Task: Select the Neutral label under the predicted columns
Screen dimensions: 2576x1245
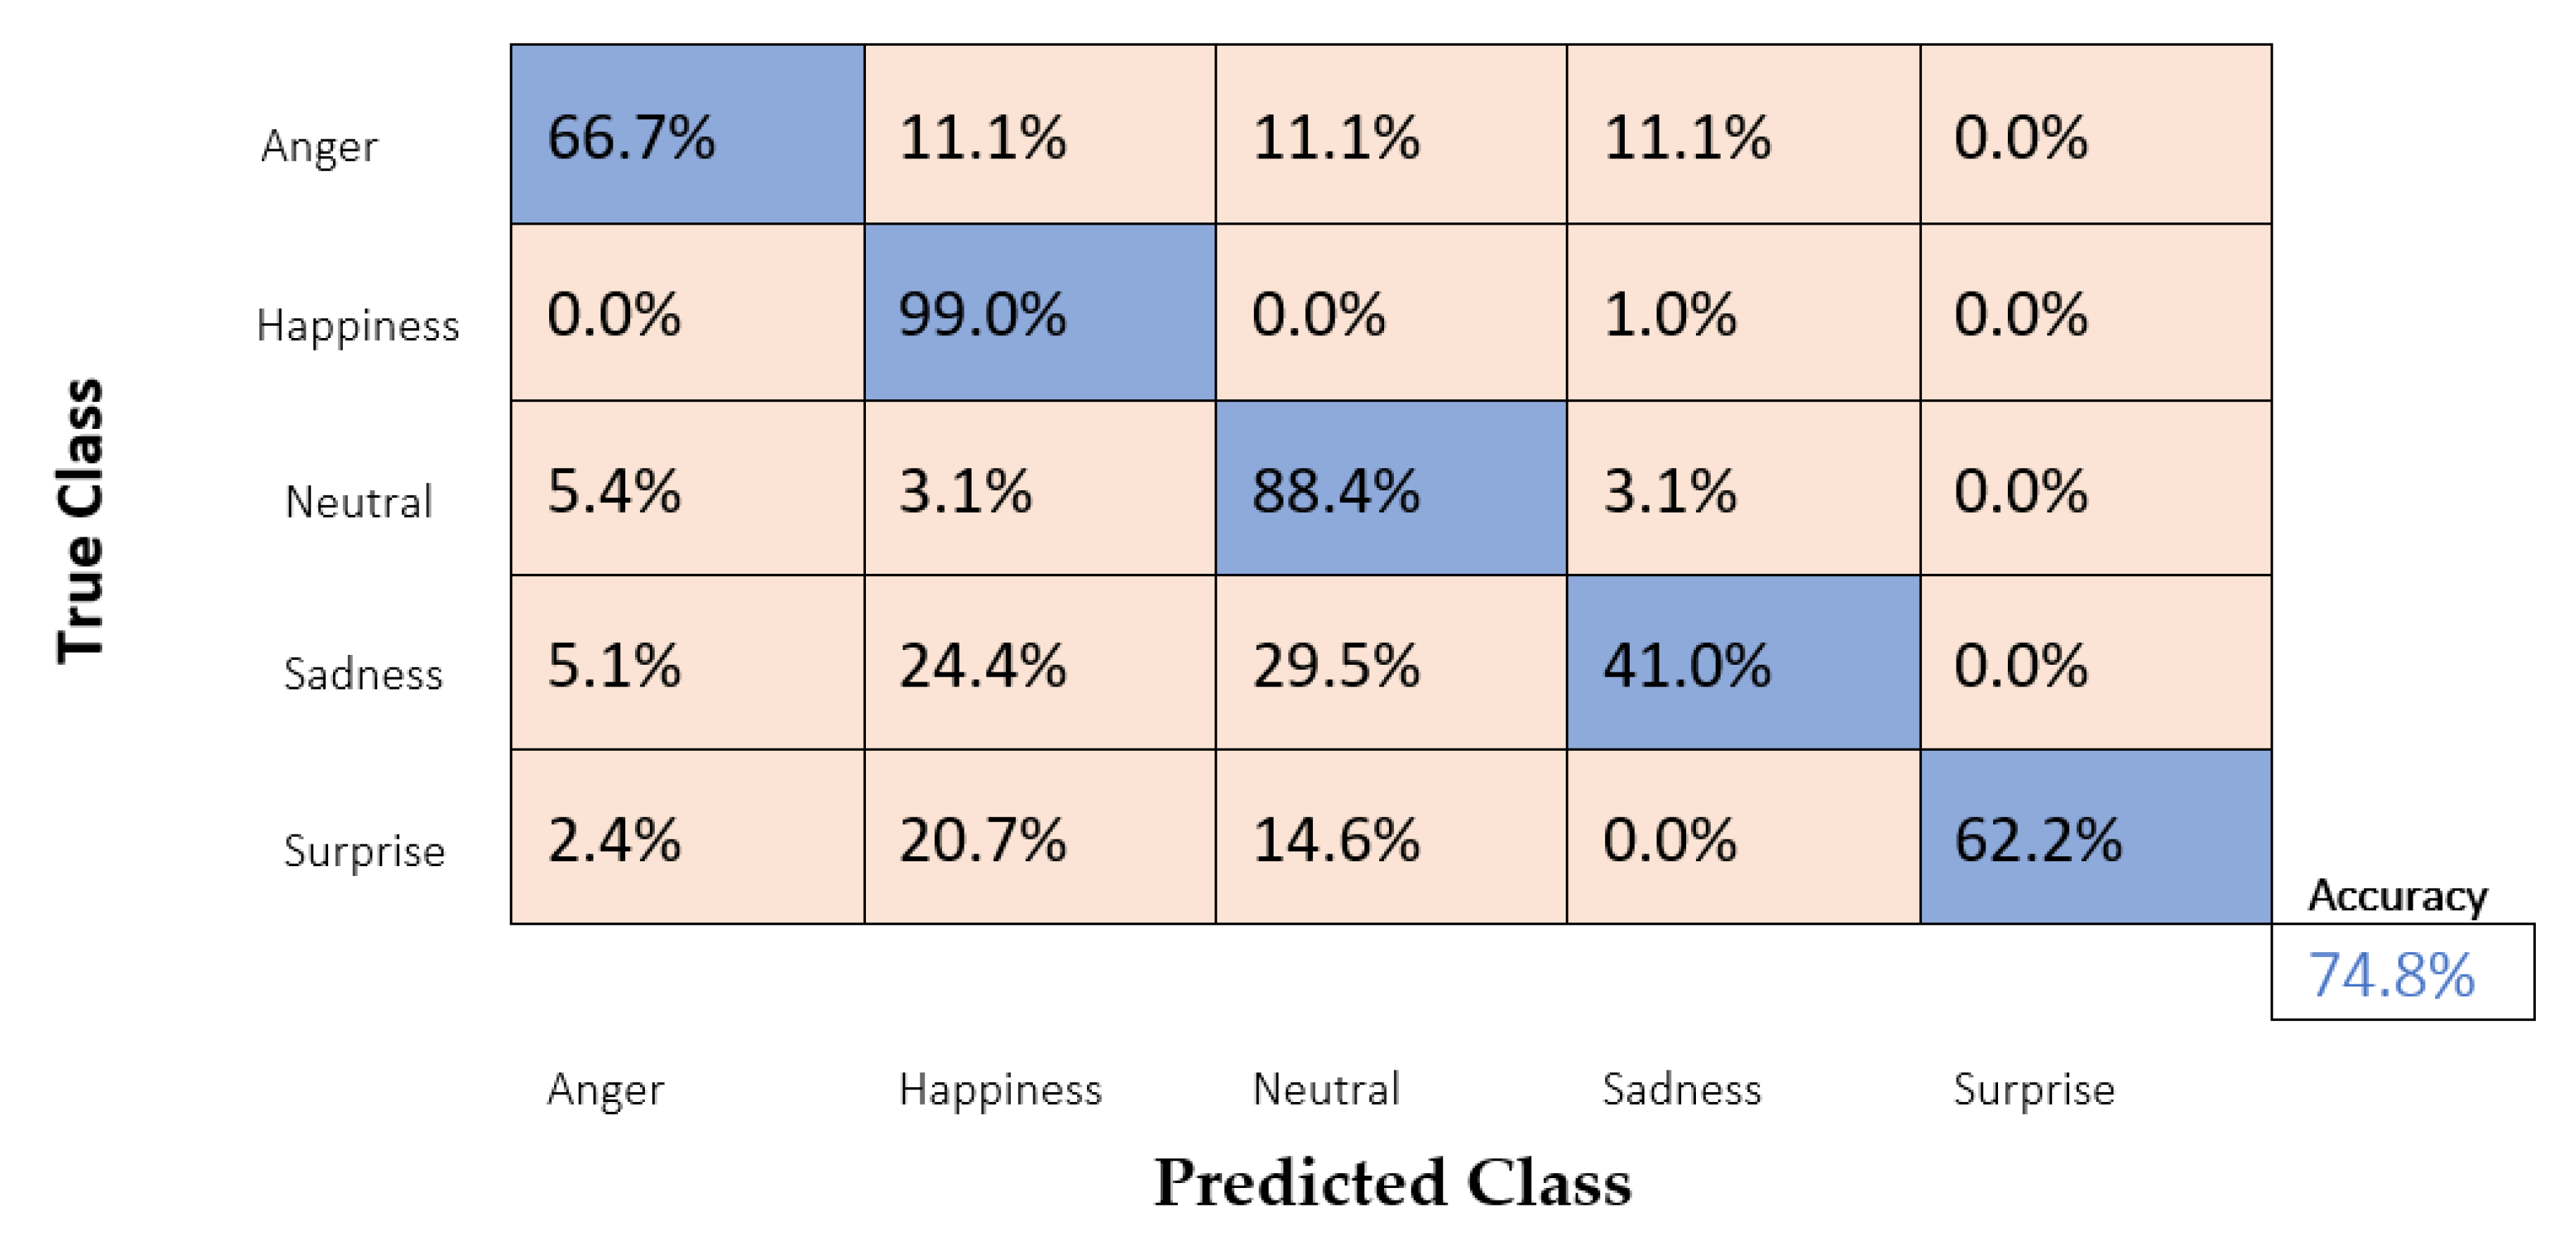Action: coord(1325,1089)
